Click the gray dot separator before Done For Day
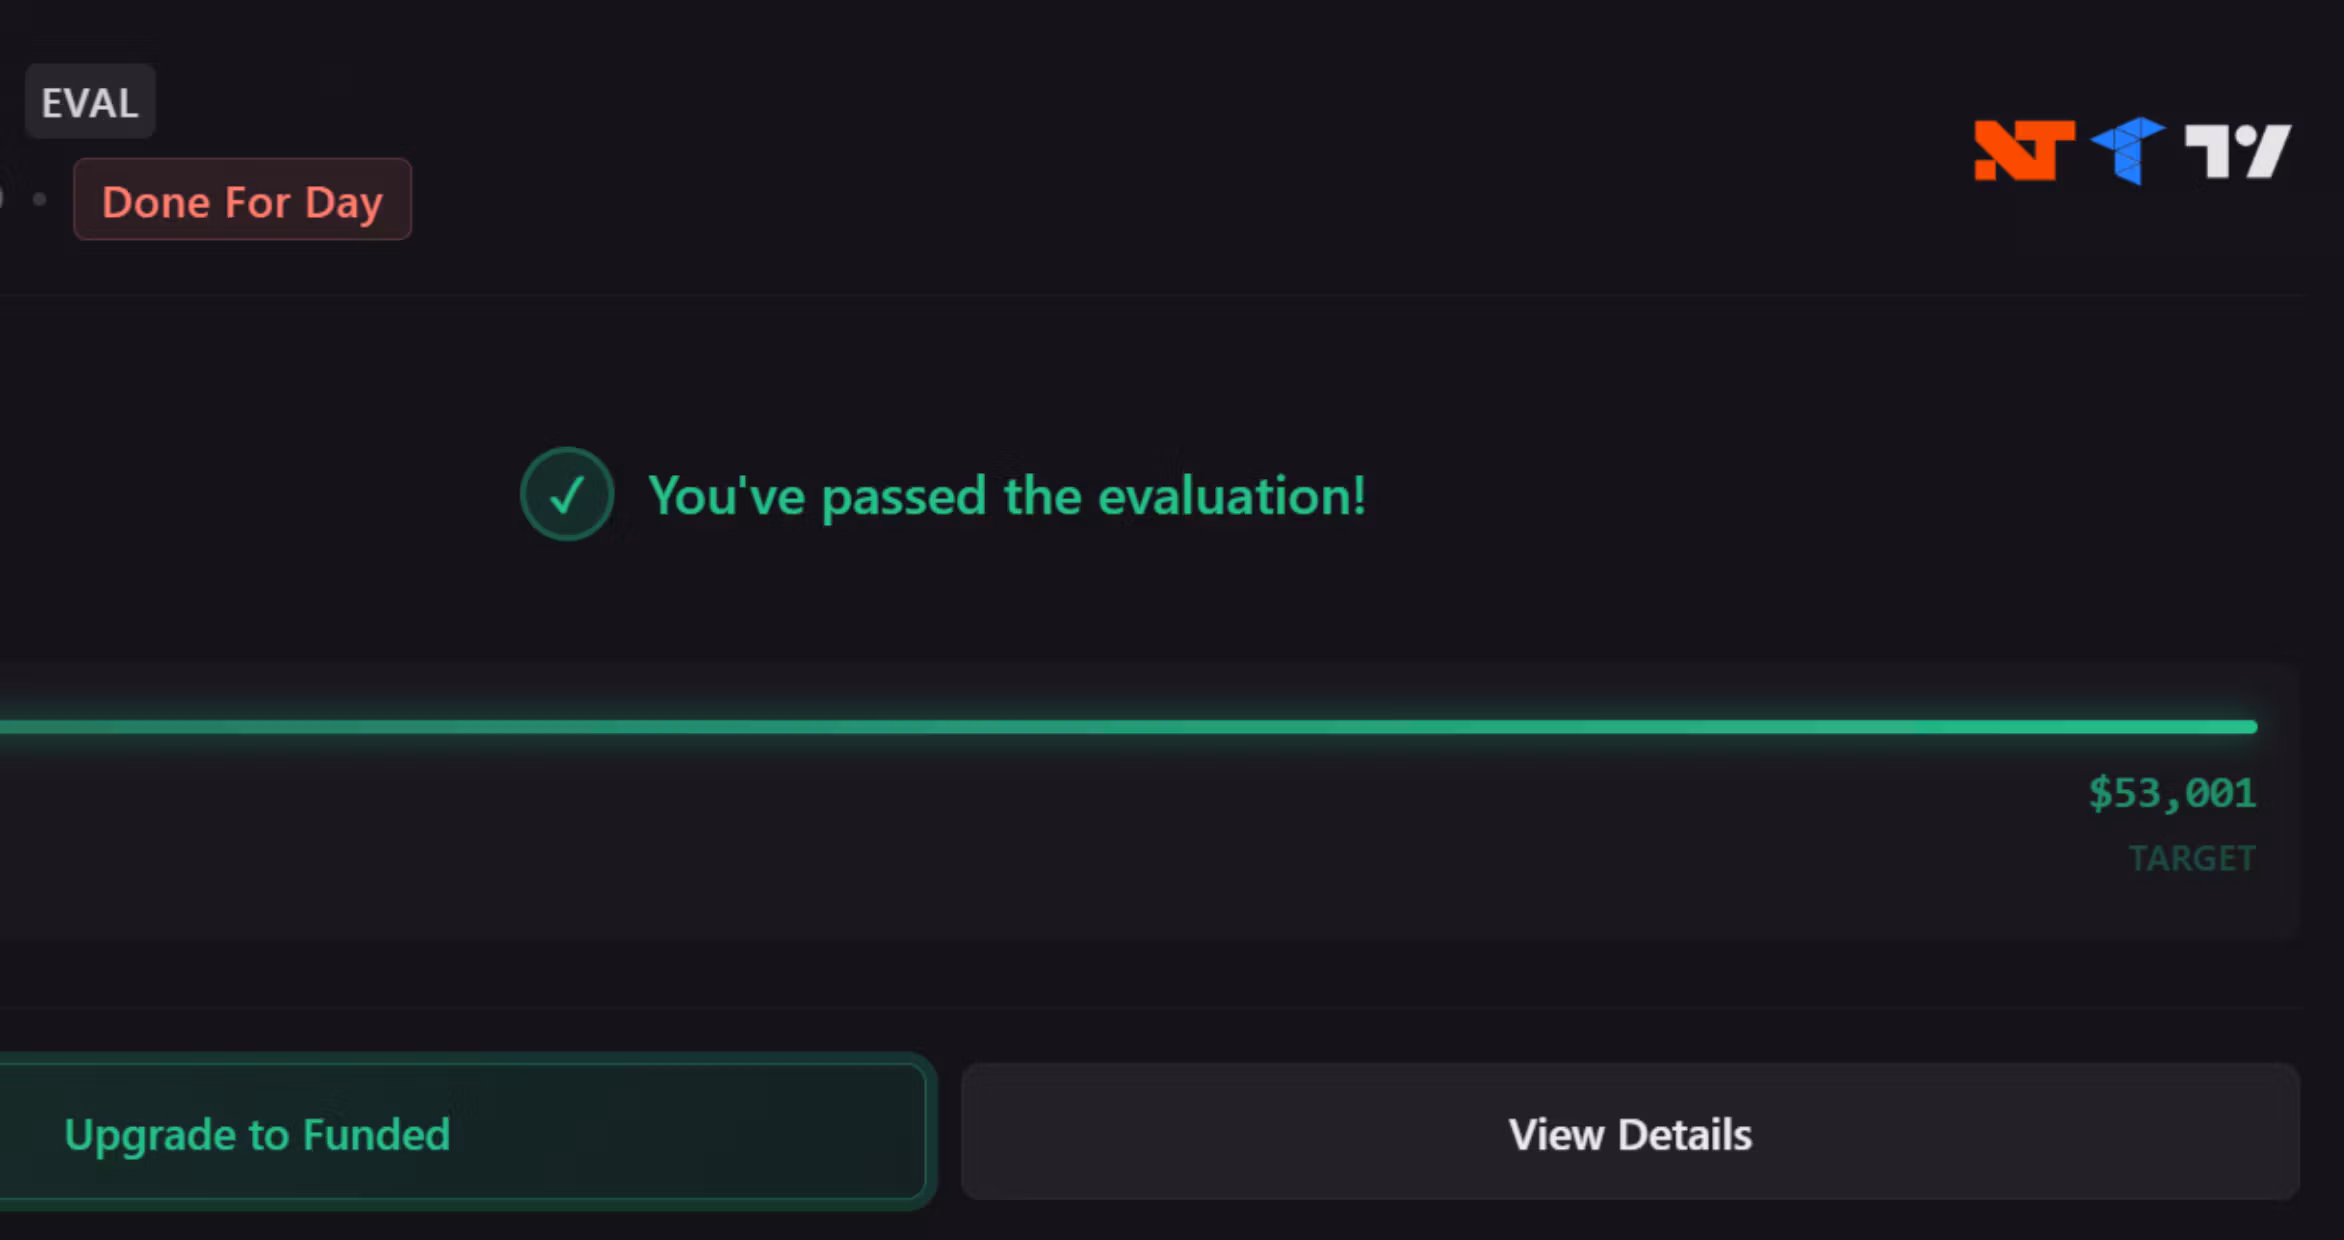The height and width of the screenshot is (1240, 2344). click(40, 199)
